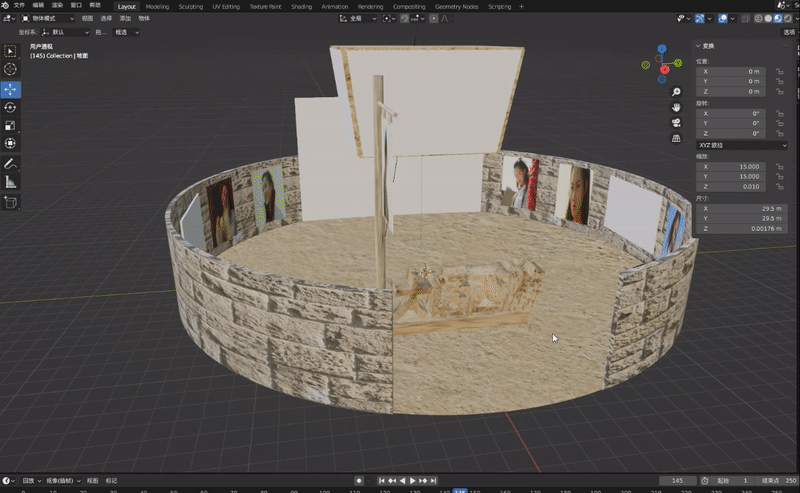Switch to the Shading workspace tab
This screenshot has width=800, height=493.
(x=302, y=7)
